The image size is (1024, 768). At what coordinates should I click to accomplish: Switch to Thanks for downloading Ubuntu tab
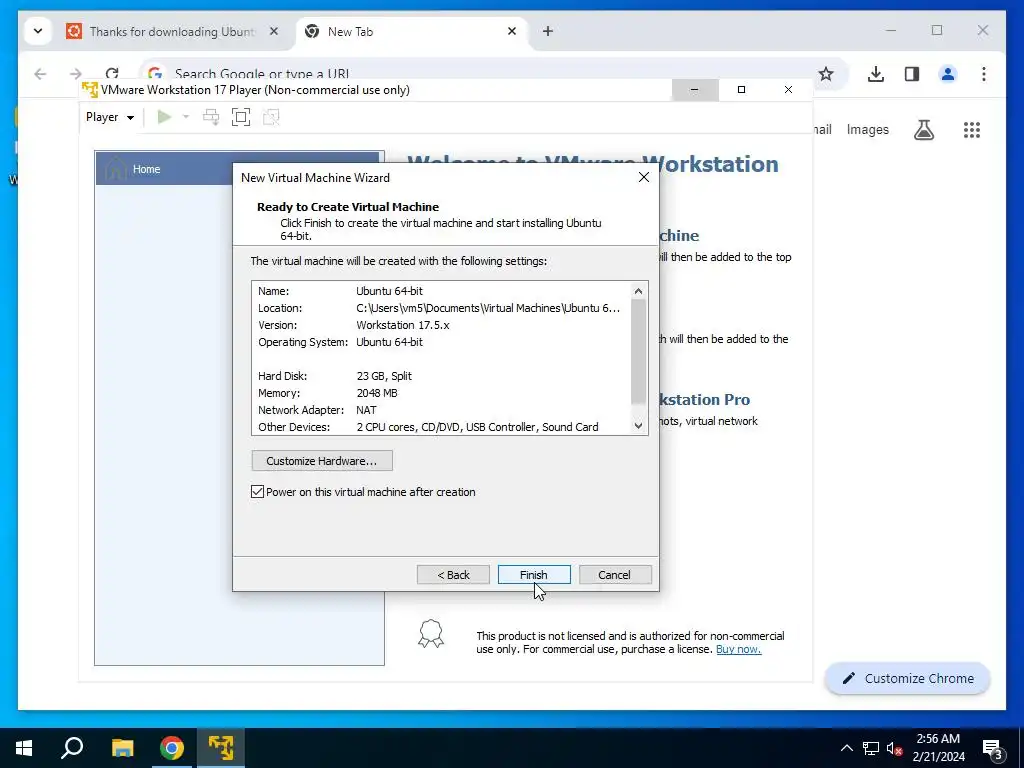pyautogui.click(x=171, y=31)
